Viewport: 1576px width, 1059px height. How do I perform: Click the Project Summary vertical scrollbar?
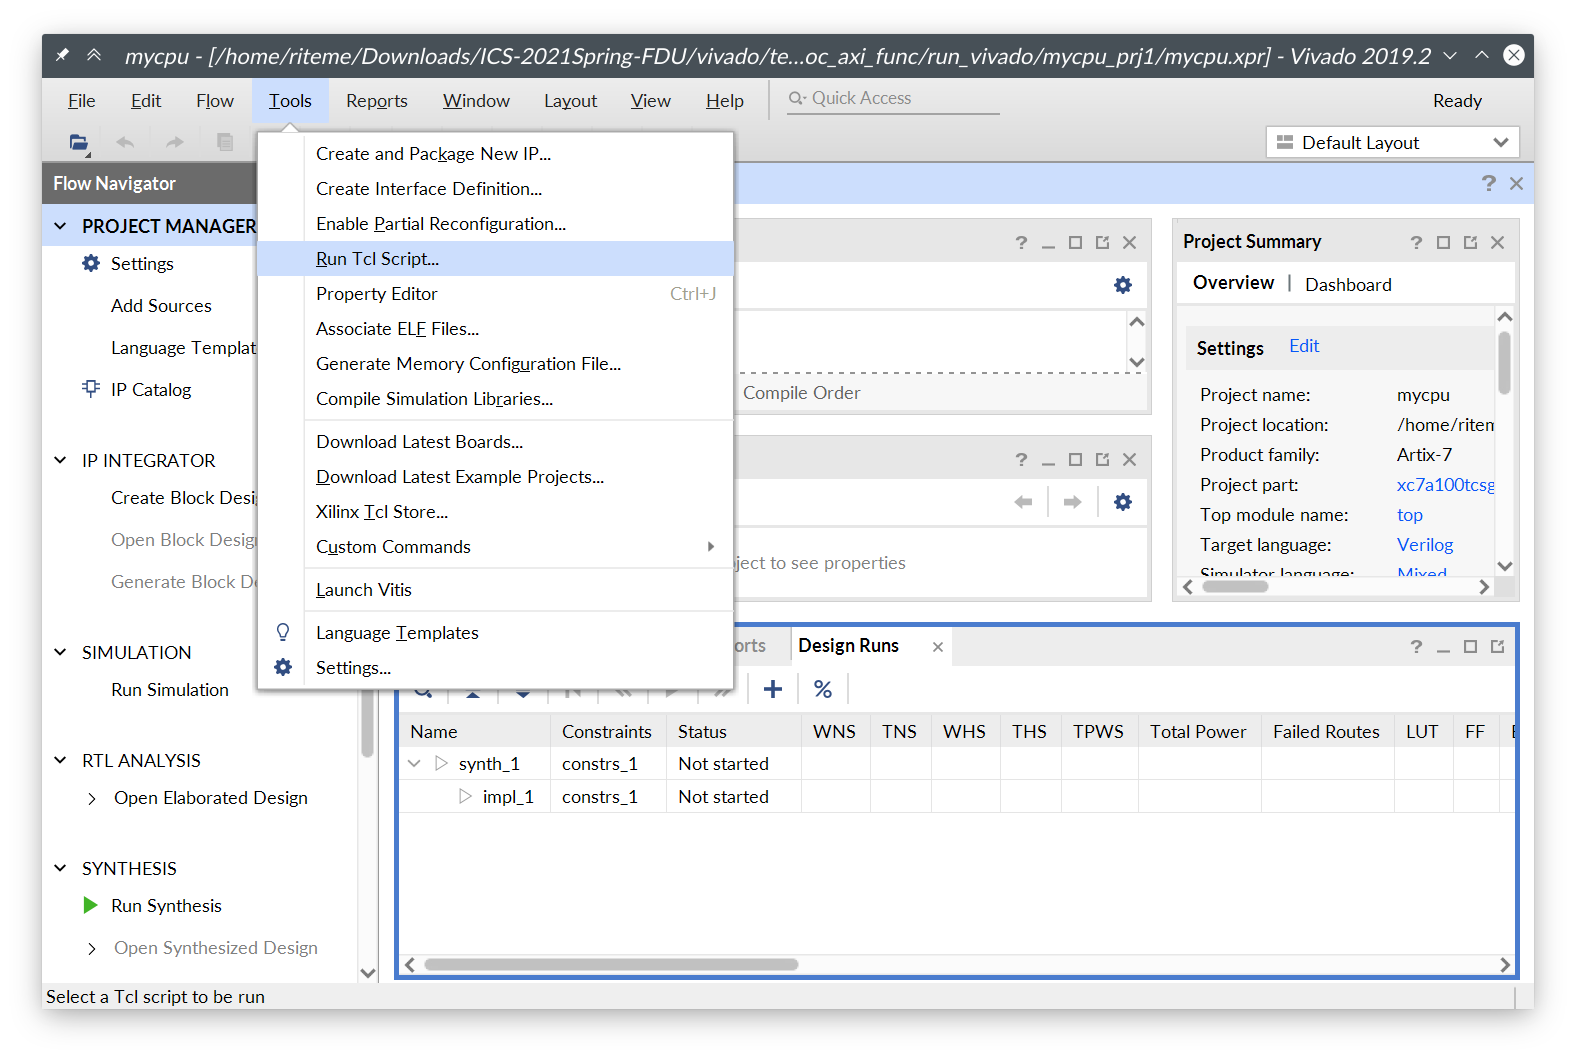click(x=1504, y=363)
